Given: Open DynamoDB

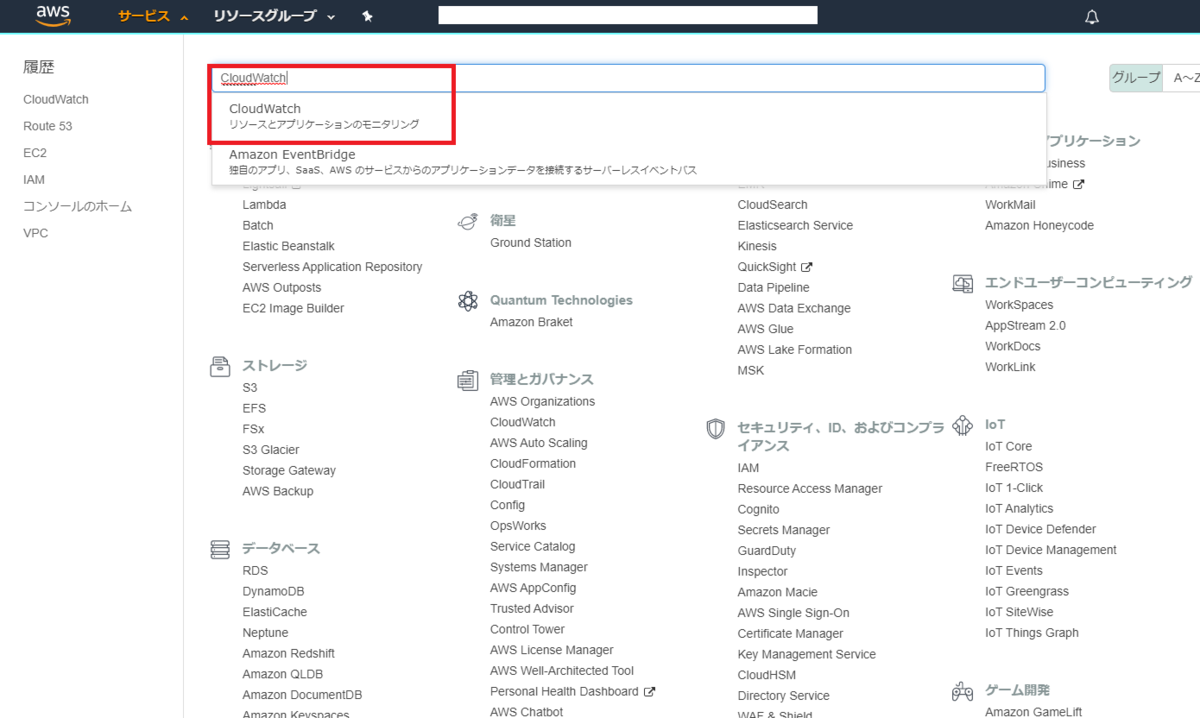Looking at the screenshot, I should click(273, 591).
